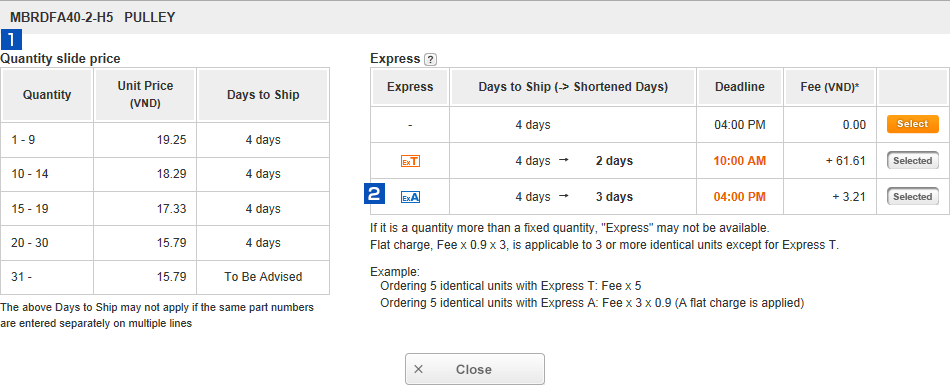Click the 10:00 AM deadline cell

tap(740, 161)
